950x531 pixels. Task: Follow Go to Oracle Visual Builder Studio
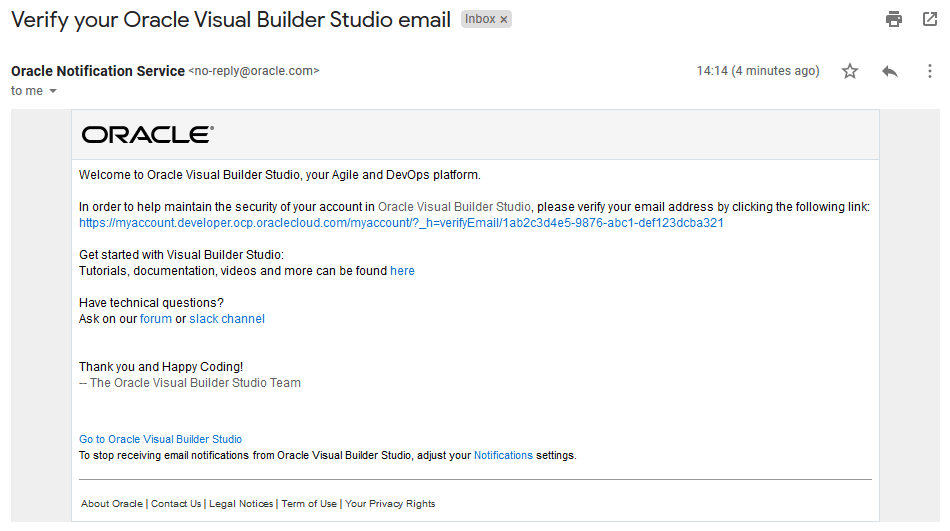click(161, 439)
